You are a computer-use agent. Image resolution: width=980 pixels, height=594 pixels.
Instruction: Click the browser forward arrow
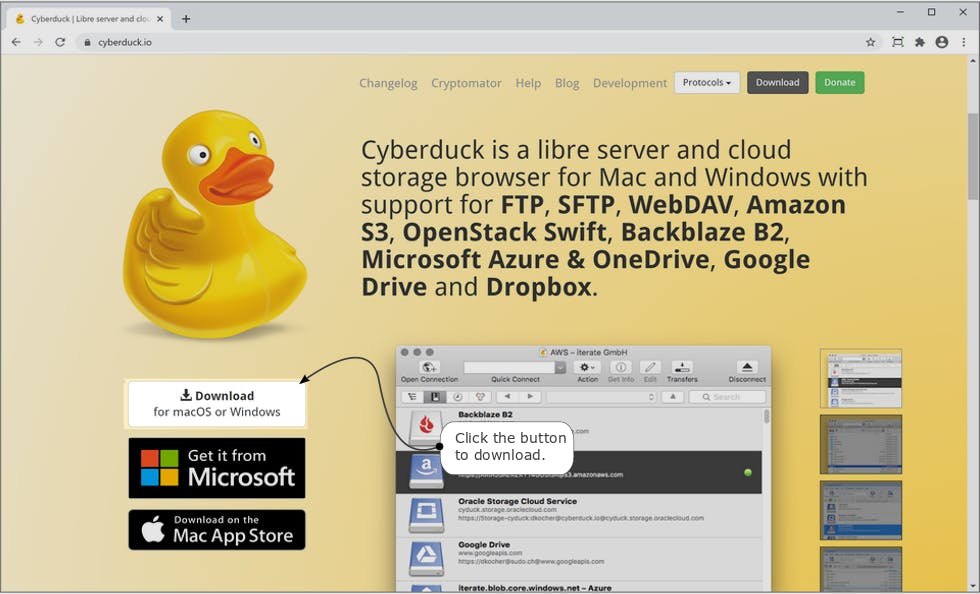coord(38,42)
